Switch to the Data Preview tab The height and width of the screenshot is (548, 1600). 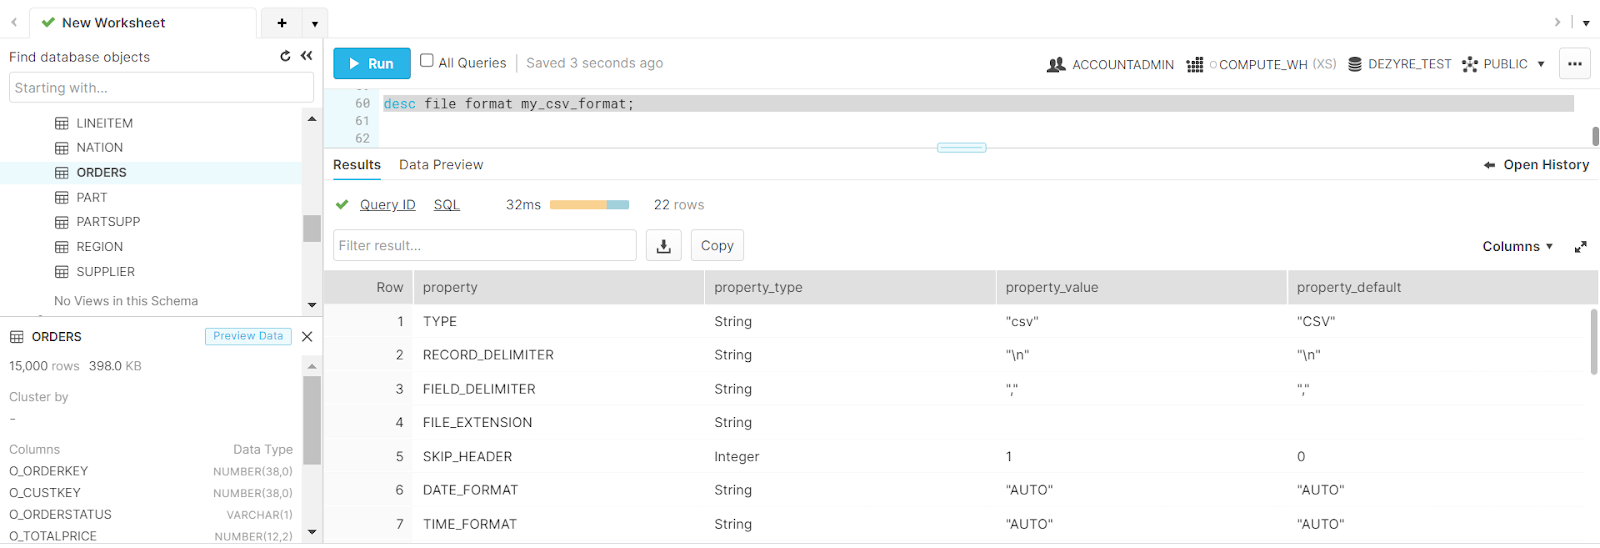pyautogui.click(x=440, y=165)
